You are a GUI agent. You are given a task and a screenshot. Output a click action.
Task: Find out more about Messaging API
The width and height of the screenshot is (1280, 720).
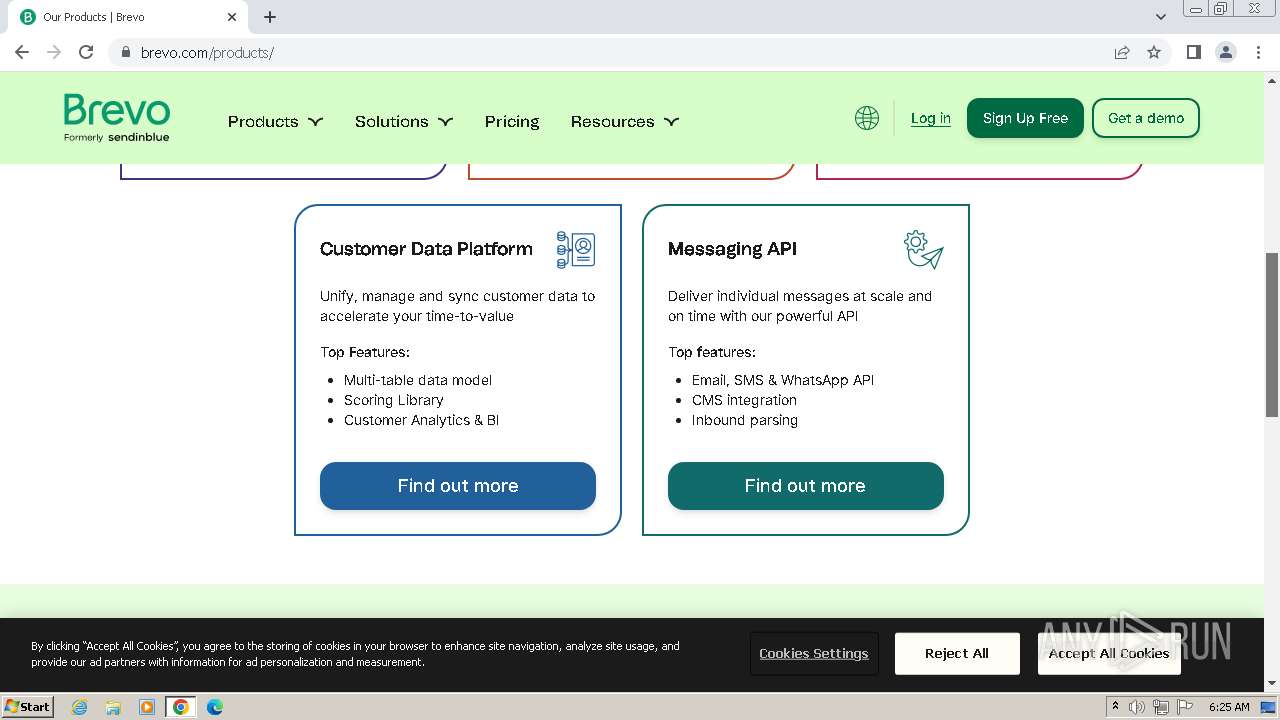806,486
